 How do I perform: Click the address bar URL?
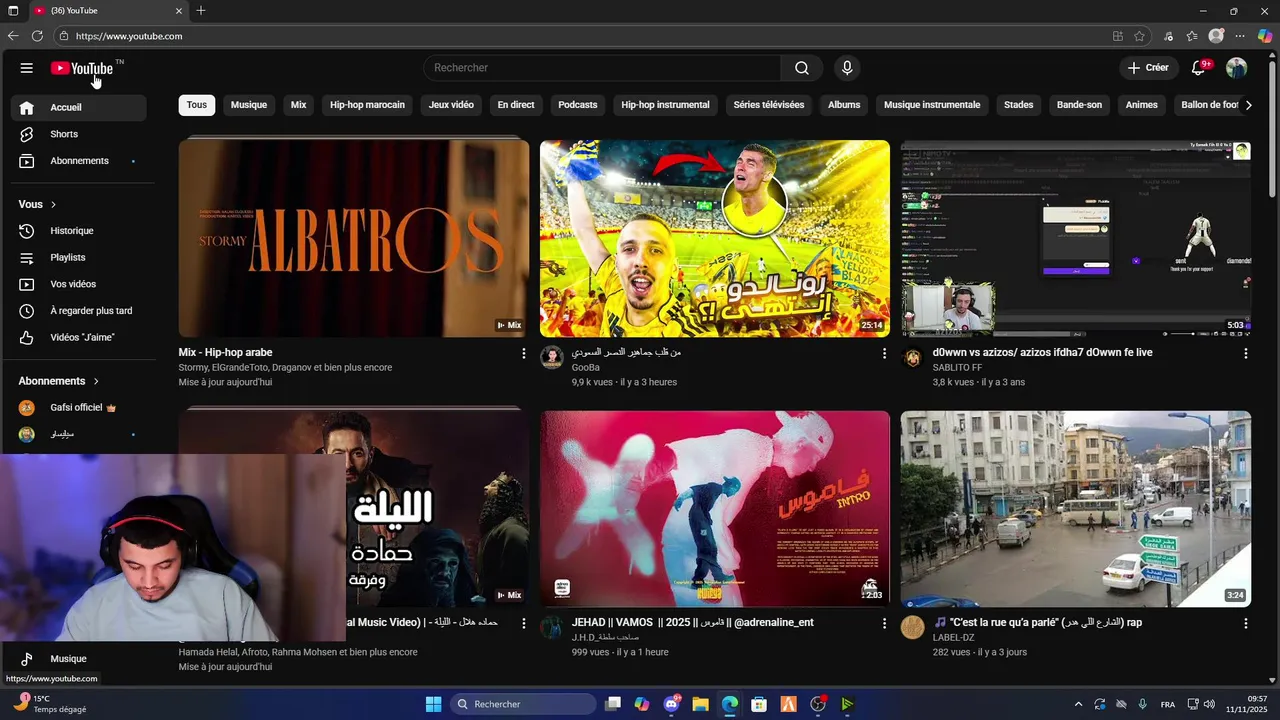click(x=129, y=36)
